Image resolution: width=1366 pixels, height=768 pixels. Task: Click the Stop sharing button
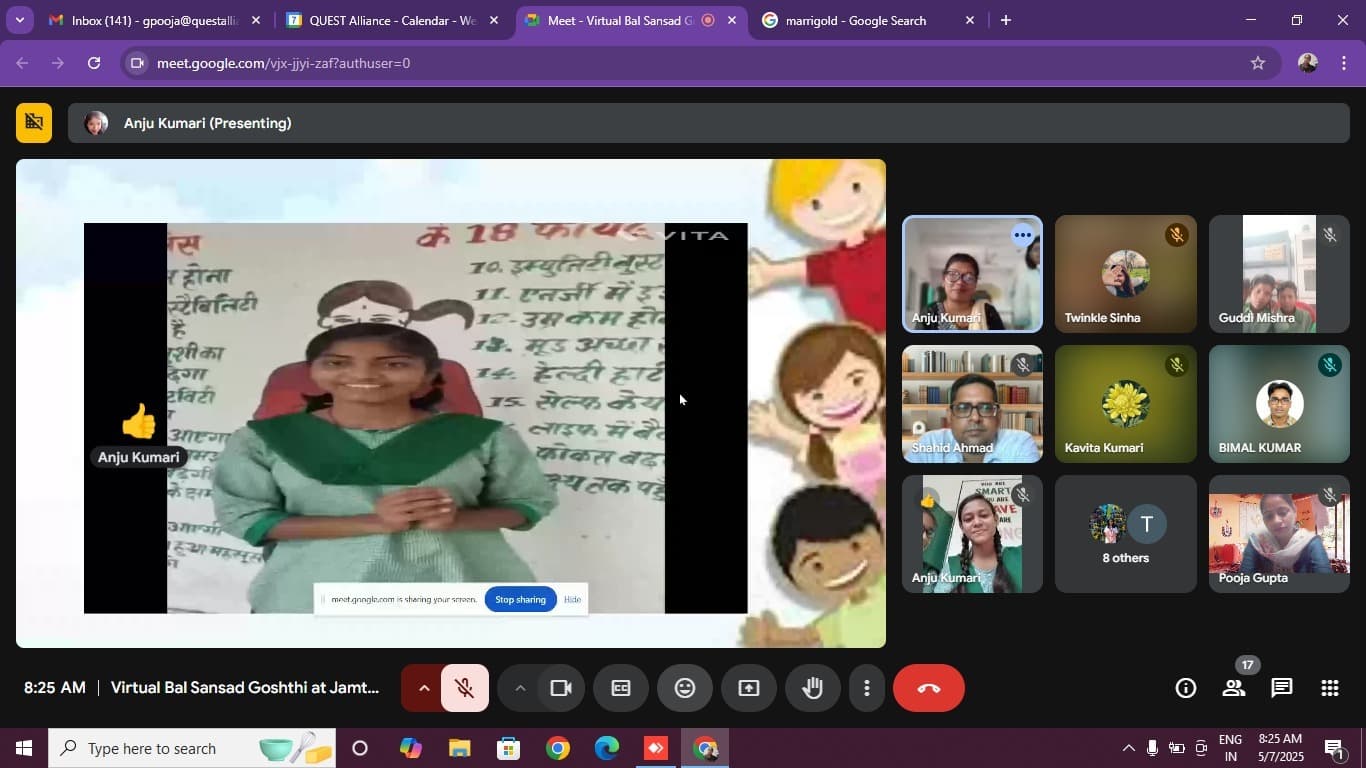(x=520, y=600)
